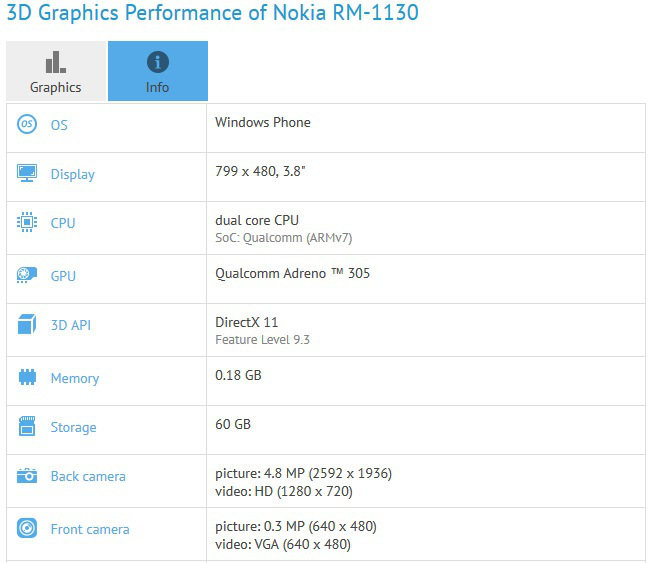Switch to the Graphics tab
649x563 pixels.
(x=56, y=71)
